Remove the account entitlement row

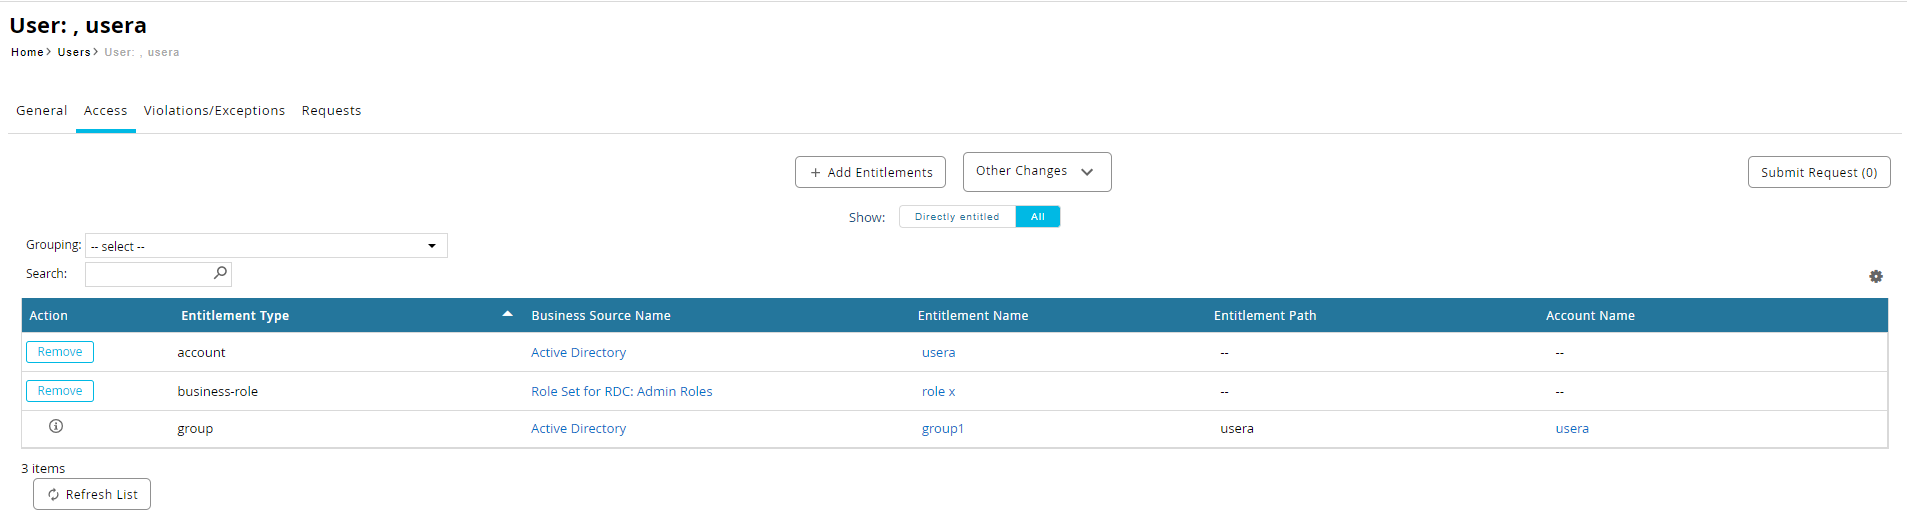pyautogui.click(x=60, y=352)
